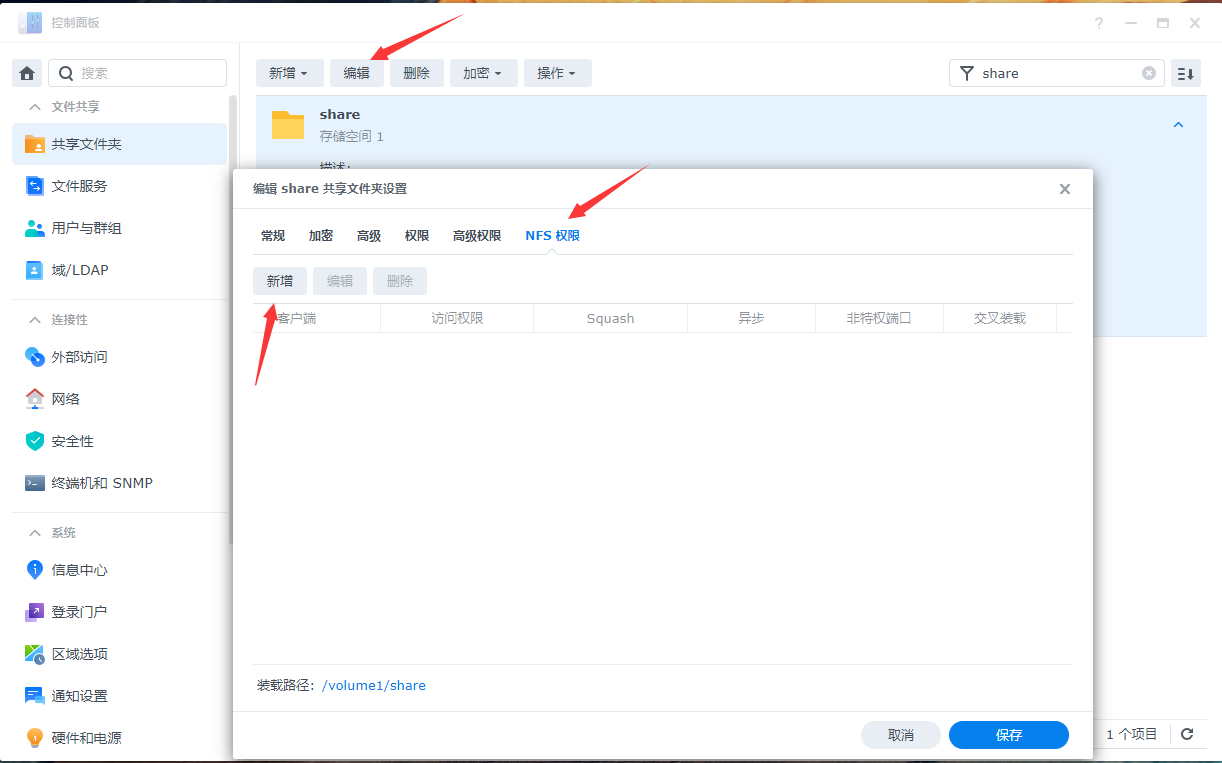Viewport: 1222px width, 763px height.
Task: Open 通知设置 page
Action: point(119,696)
